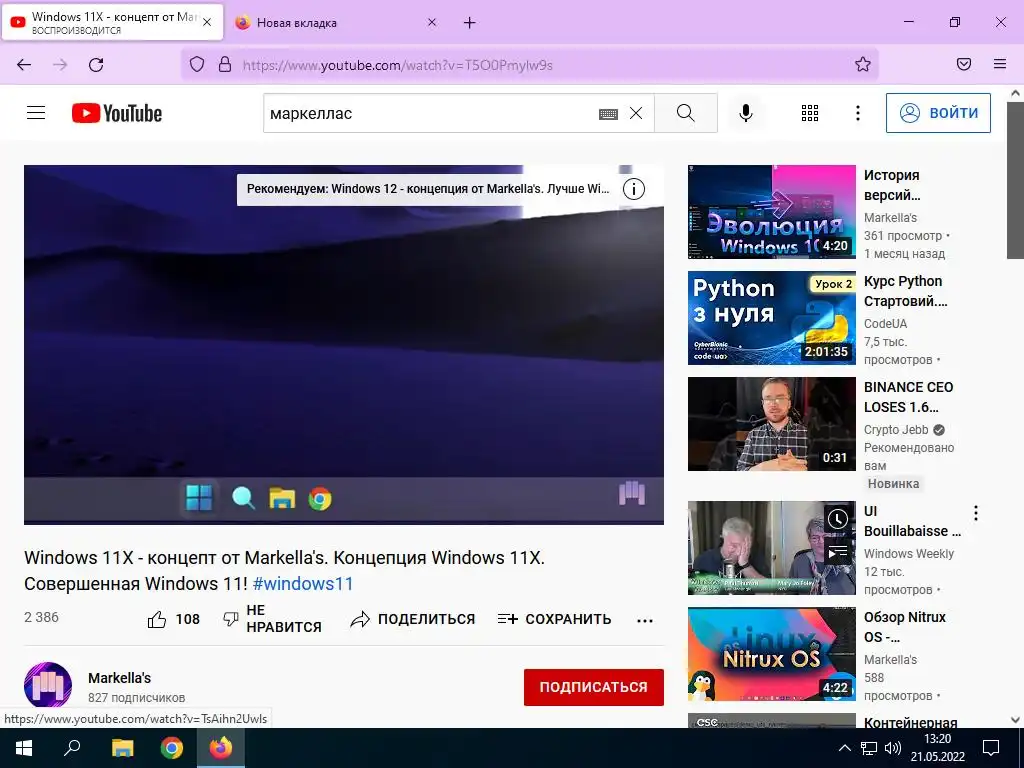1024x768 pixels.
Task: Launch File Explorer from taskbar
Action: (122, 748)
